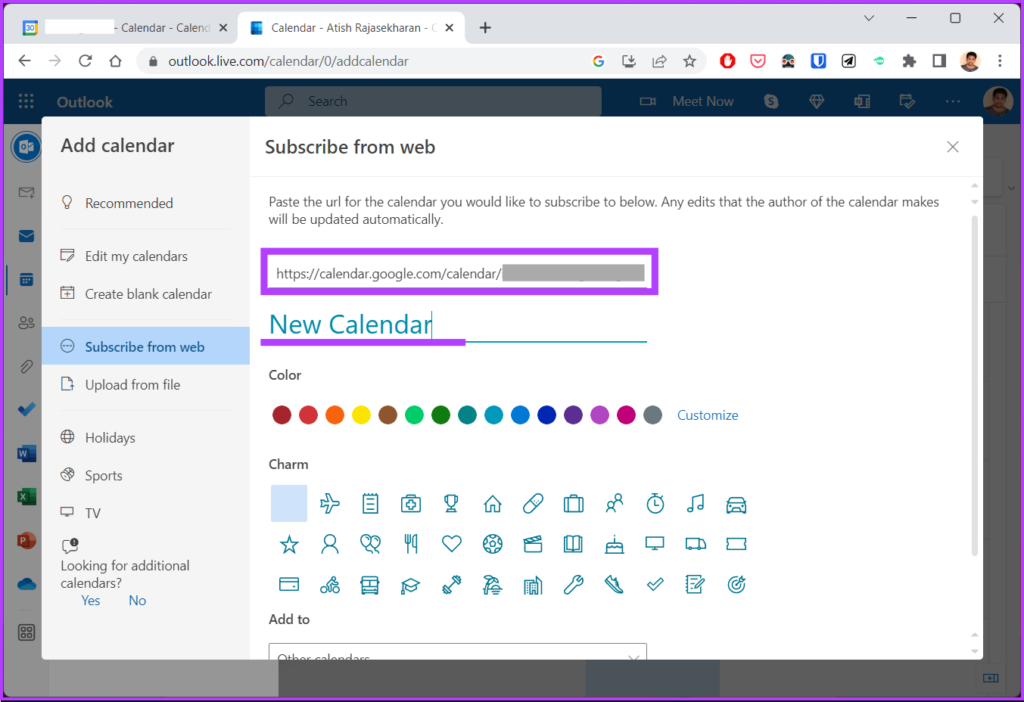
Task: Select the purple color swatch
Action: coord(573,415)
